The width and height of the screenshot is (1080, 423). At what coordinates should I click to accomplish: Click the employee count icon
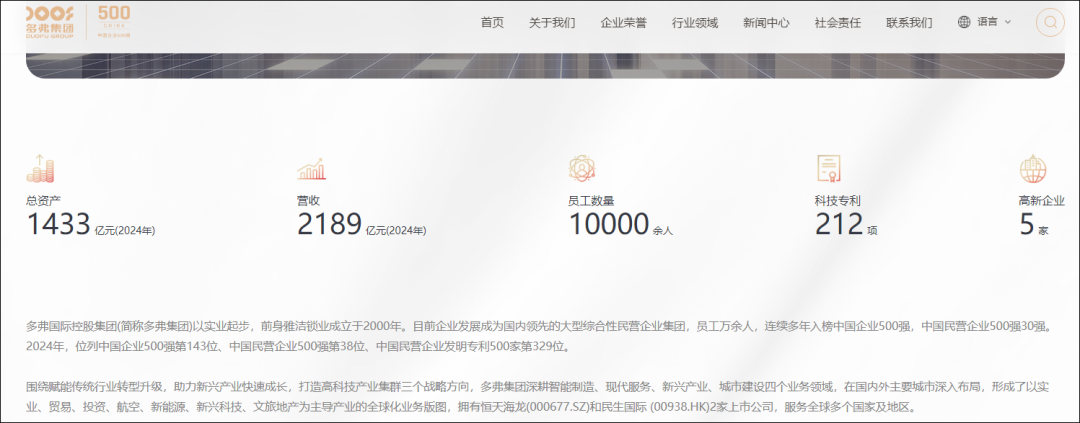(x=581, y=169)
